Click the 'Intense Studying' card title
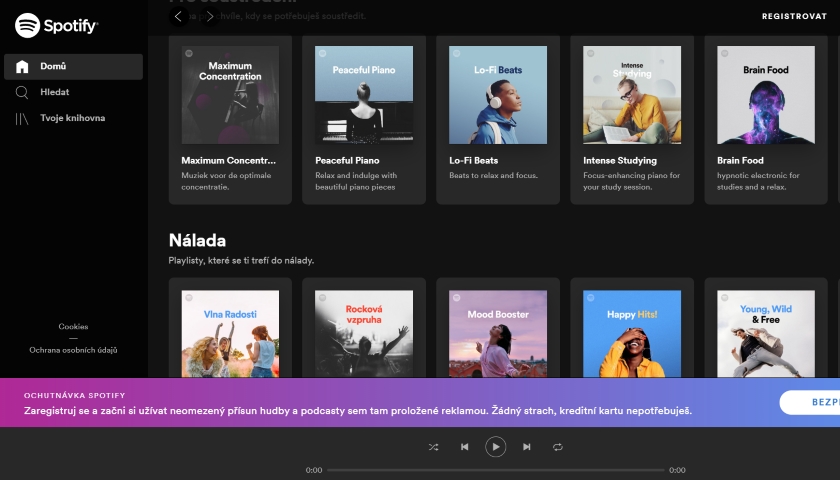840x480 pixels. pos(620,160)
